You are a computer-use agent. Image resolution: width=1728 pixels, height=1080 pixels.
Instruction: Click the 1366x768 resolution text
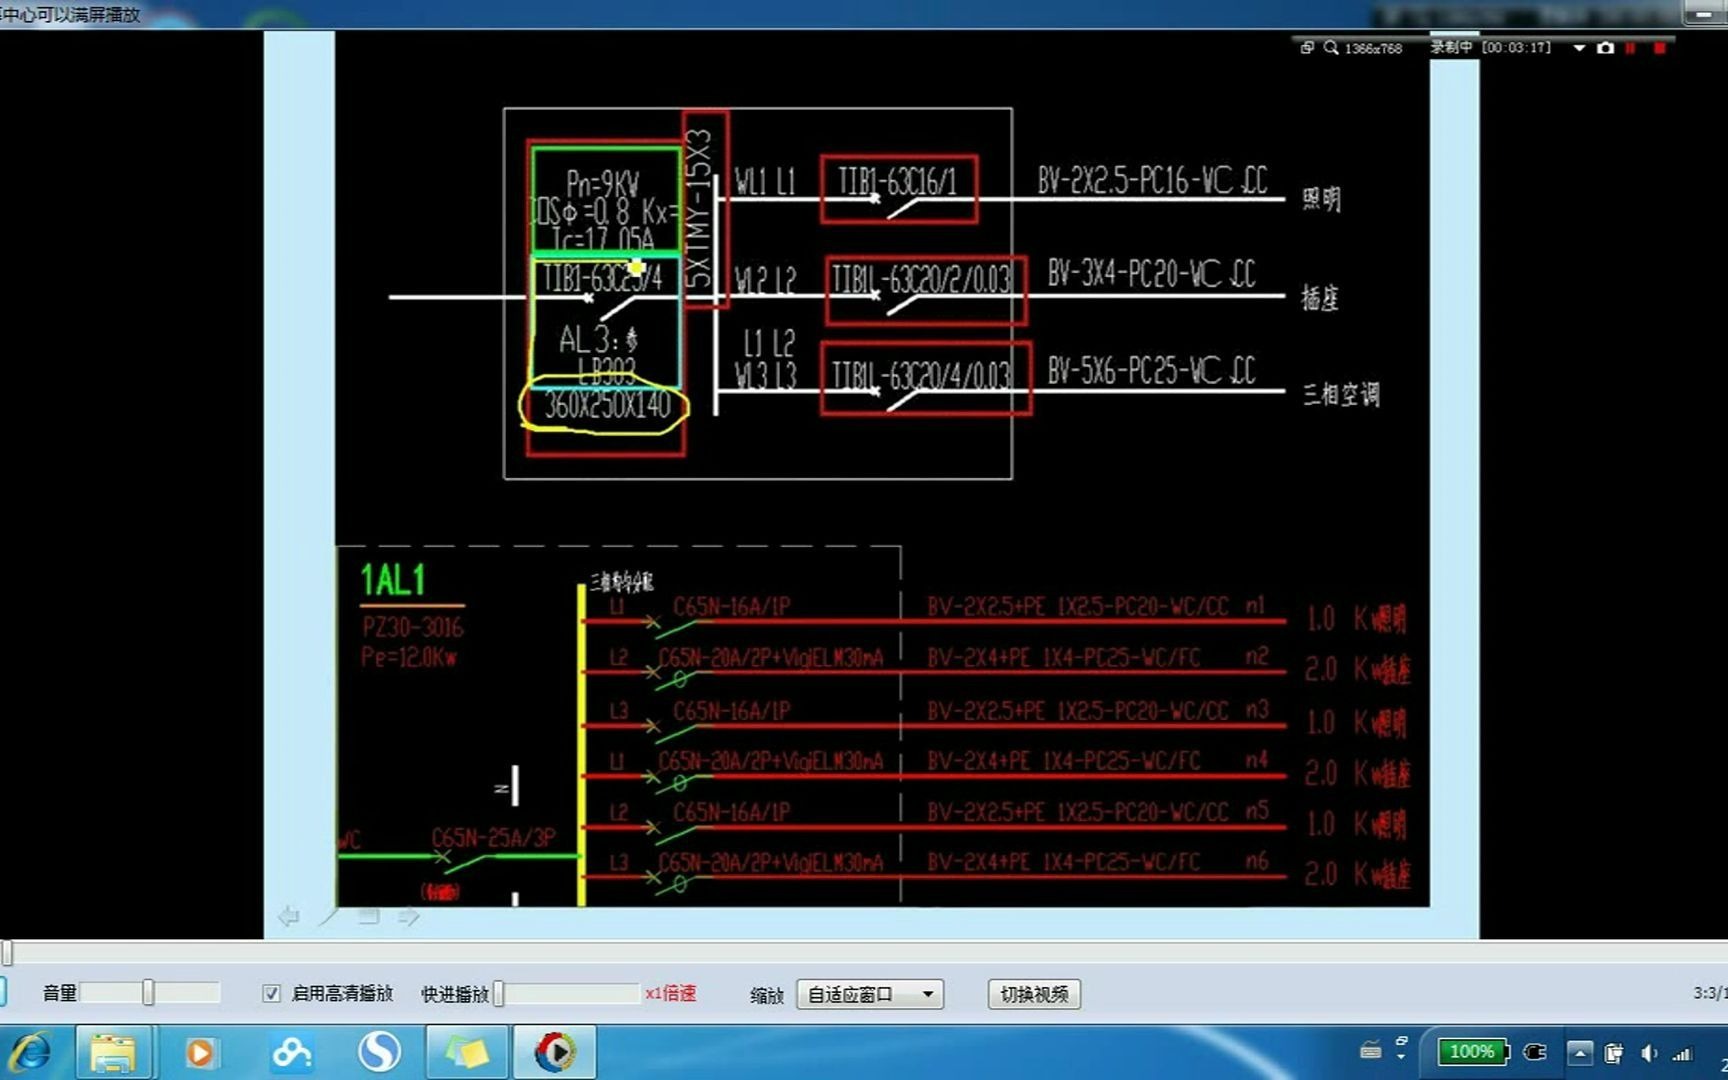[1373, 48]
